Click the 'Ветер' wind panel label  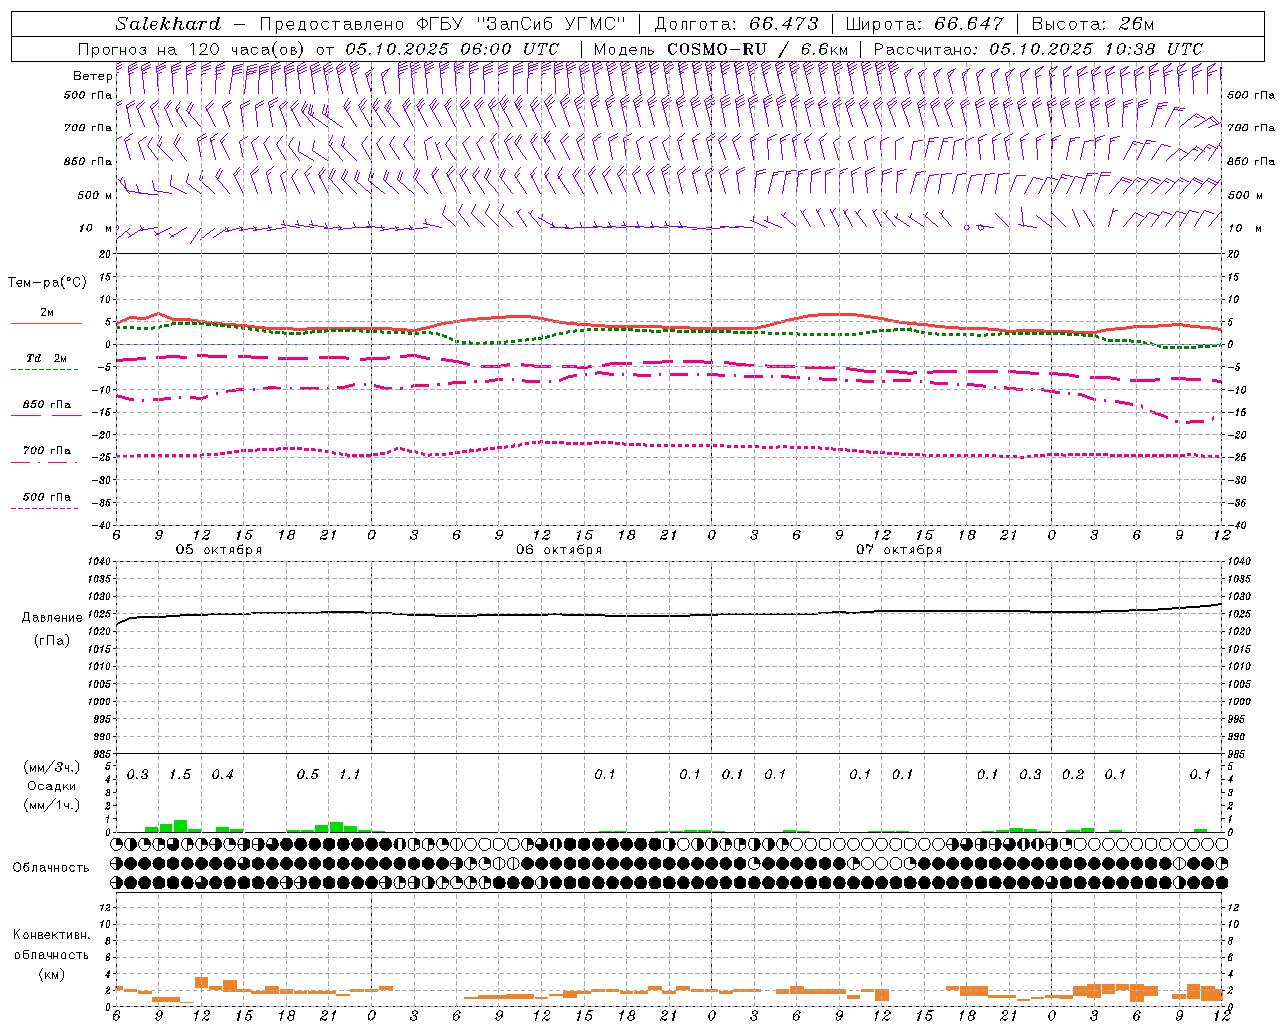92,76
